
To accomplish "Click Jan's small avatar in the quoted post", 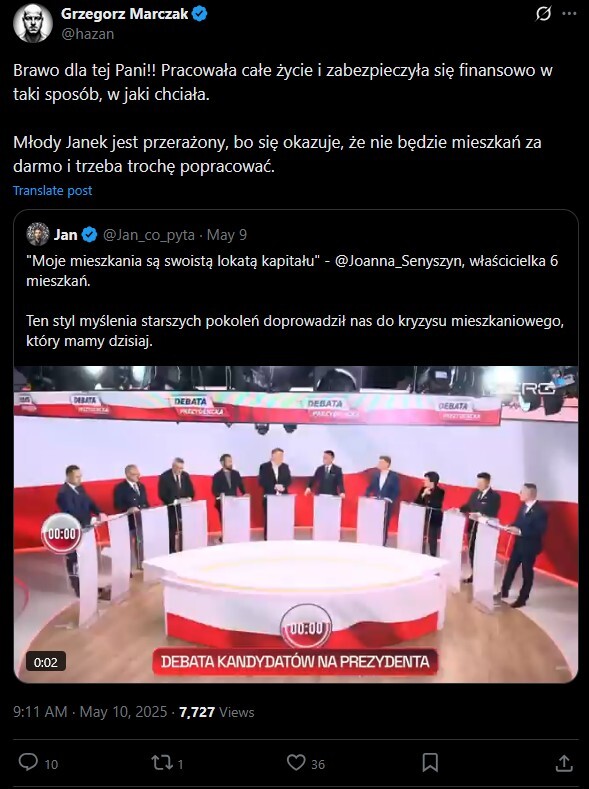I will 38,234.
